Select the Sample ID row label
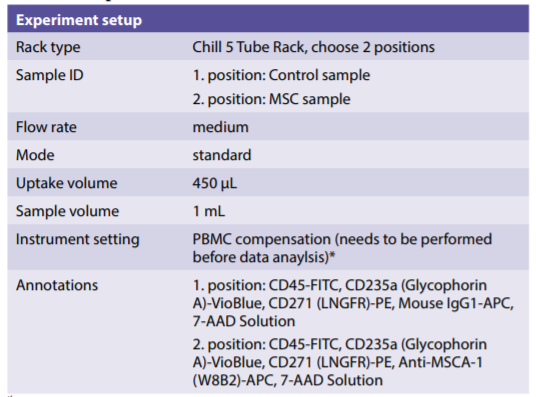This screenshot has width=536, height=397. coord(50,75)
